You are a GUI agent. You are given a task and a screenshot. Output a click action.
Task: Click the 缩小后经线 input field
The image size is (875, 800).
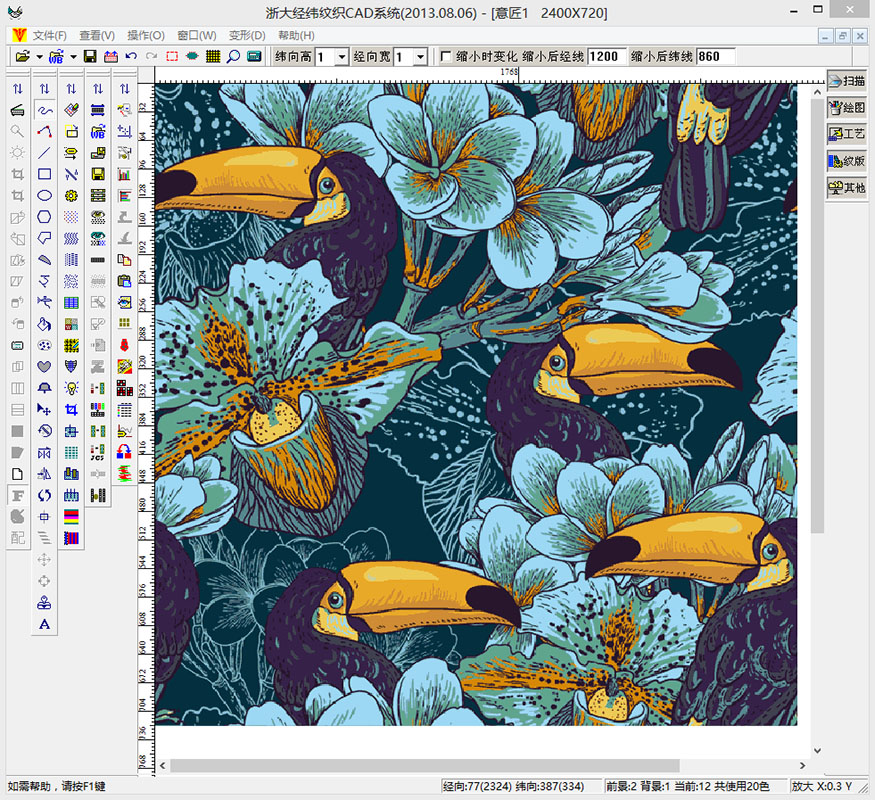tap(607, 57)
